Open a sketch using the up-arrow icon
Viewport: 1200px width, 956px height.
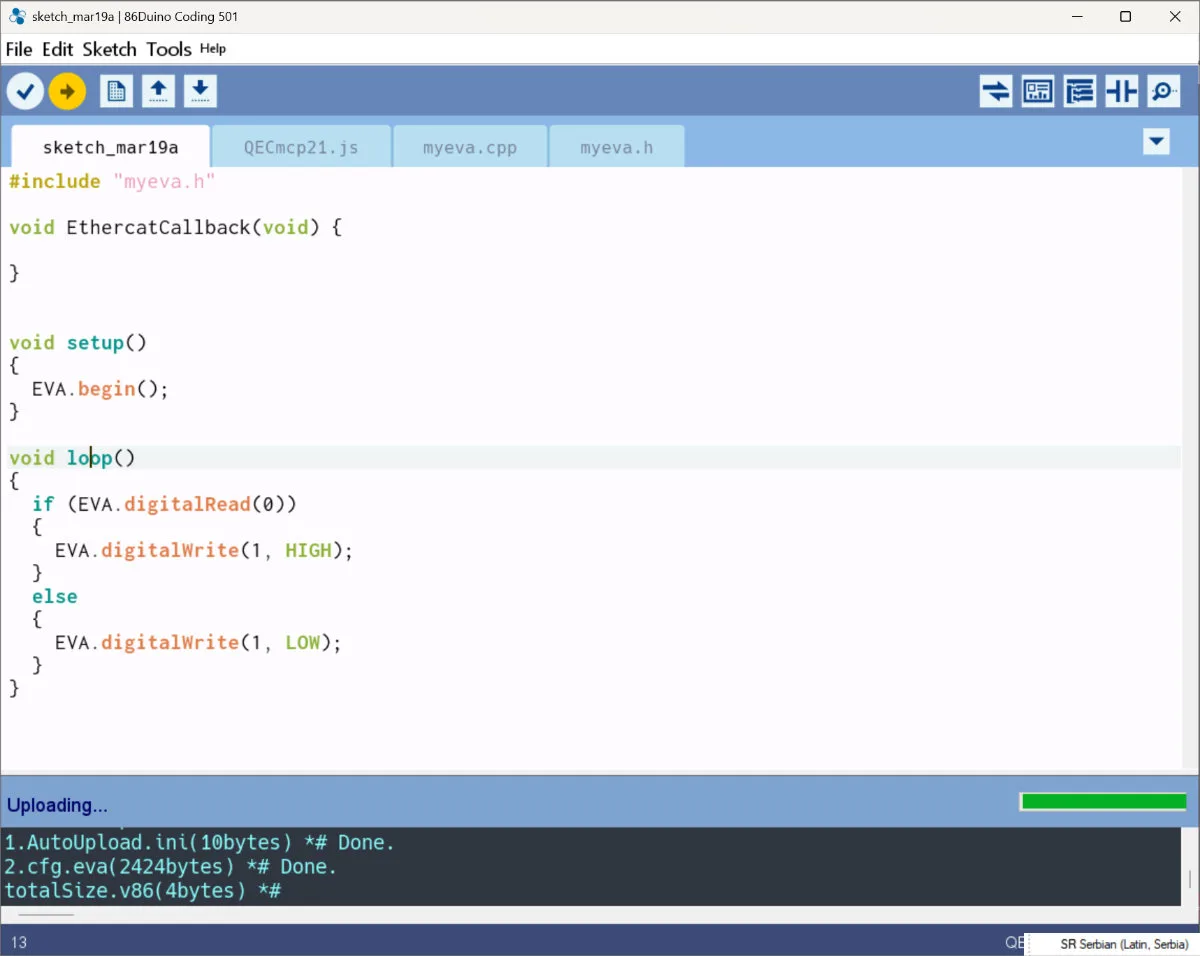point(158,92)
